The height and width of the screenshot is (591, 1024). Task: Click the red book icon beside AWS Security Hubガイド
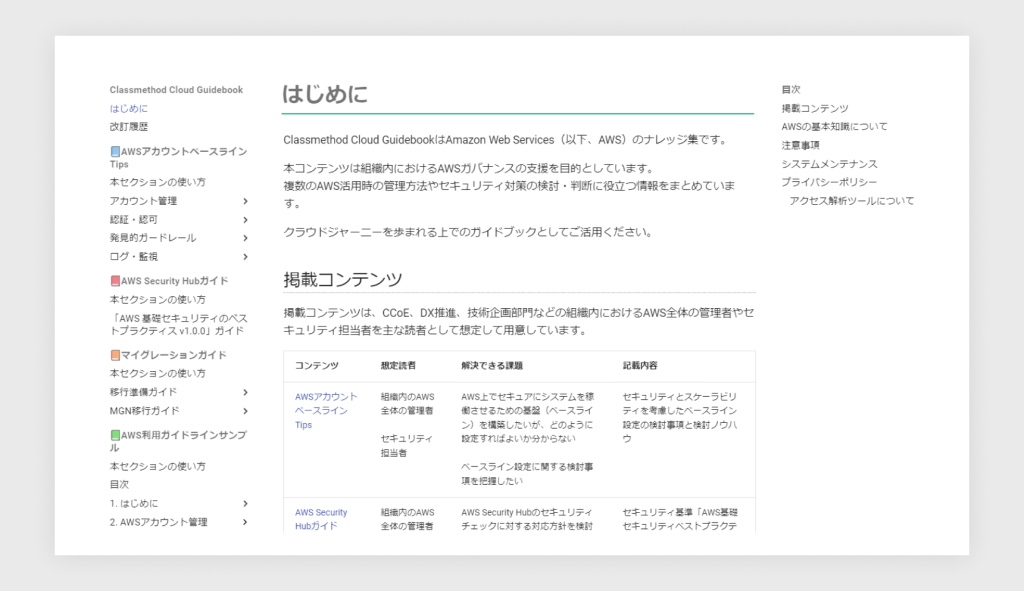(115, 281)
